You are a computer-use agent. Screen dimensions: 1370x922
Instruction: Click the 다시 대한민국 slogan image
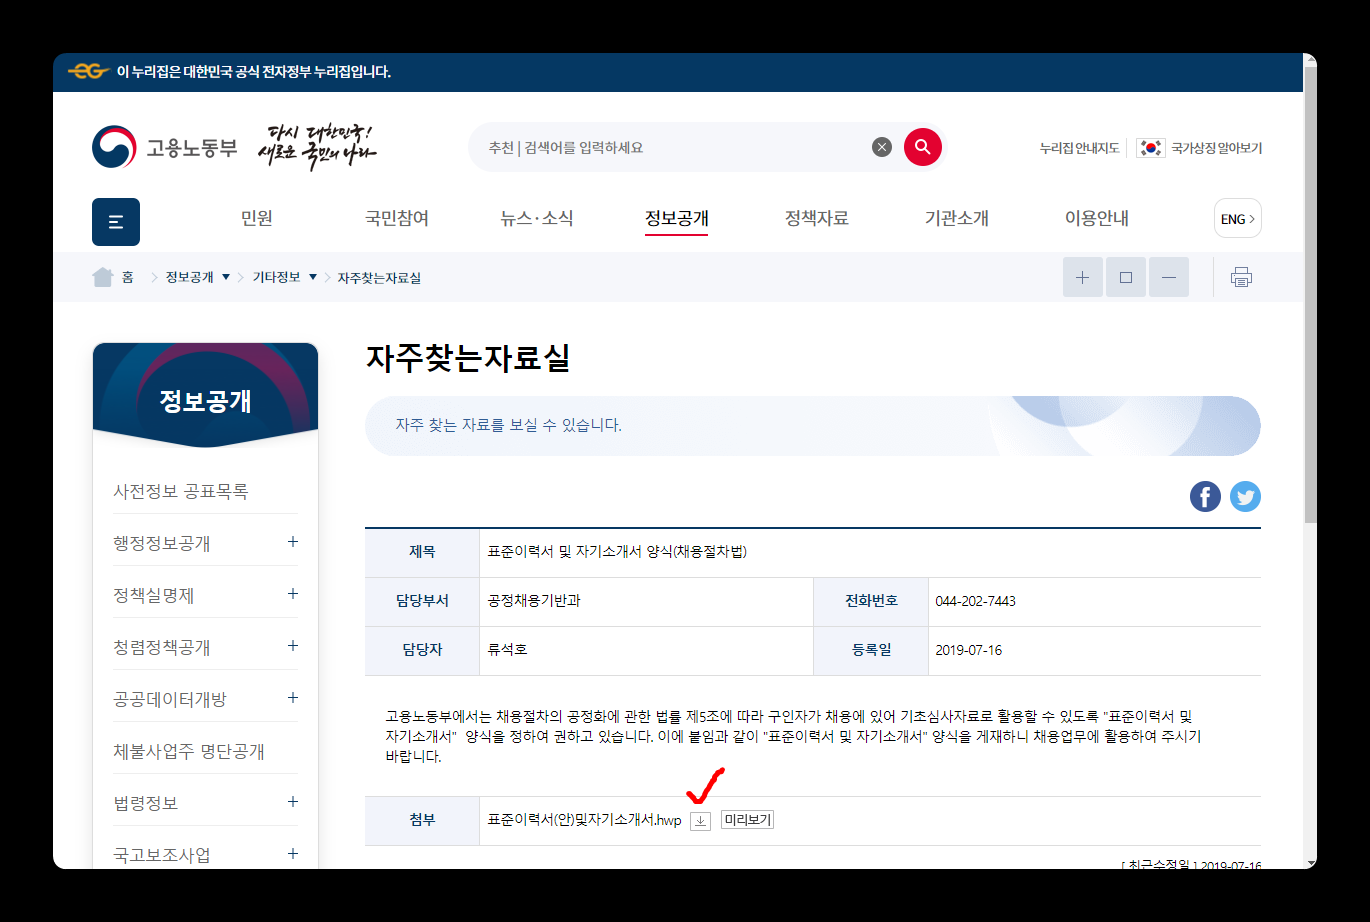(316, 147)
